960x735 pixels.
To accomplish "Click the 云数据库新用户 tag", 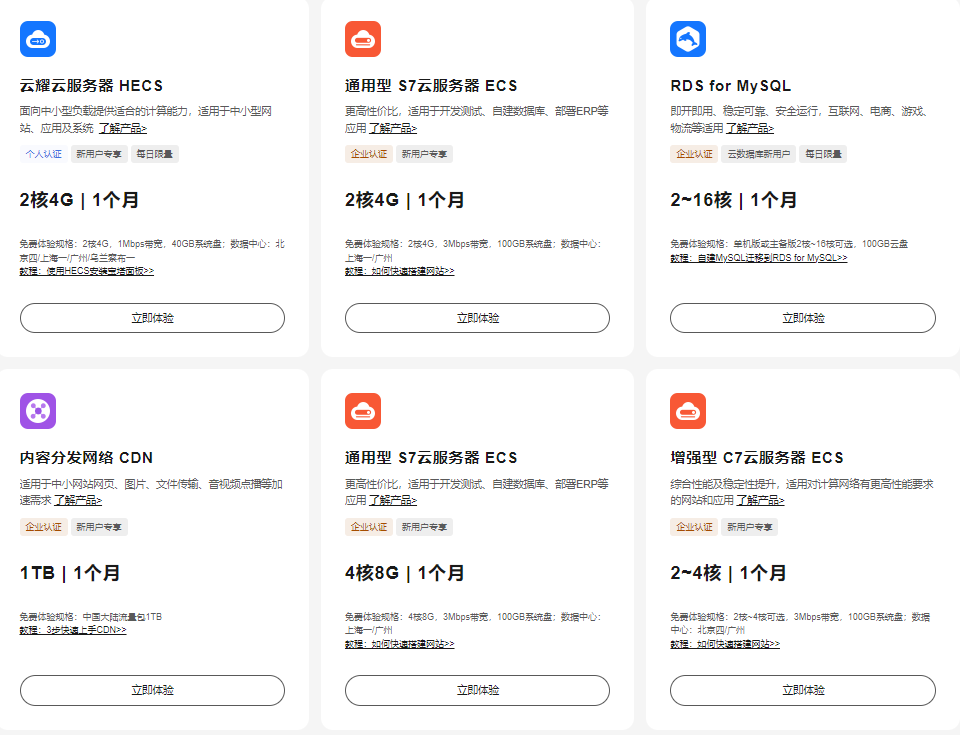I will [759, 154].
